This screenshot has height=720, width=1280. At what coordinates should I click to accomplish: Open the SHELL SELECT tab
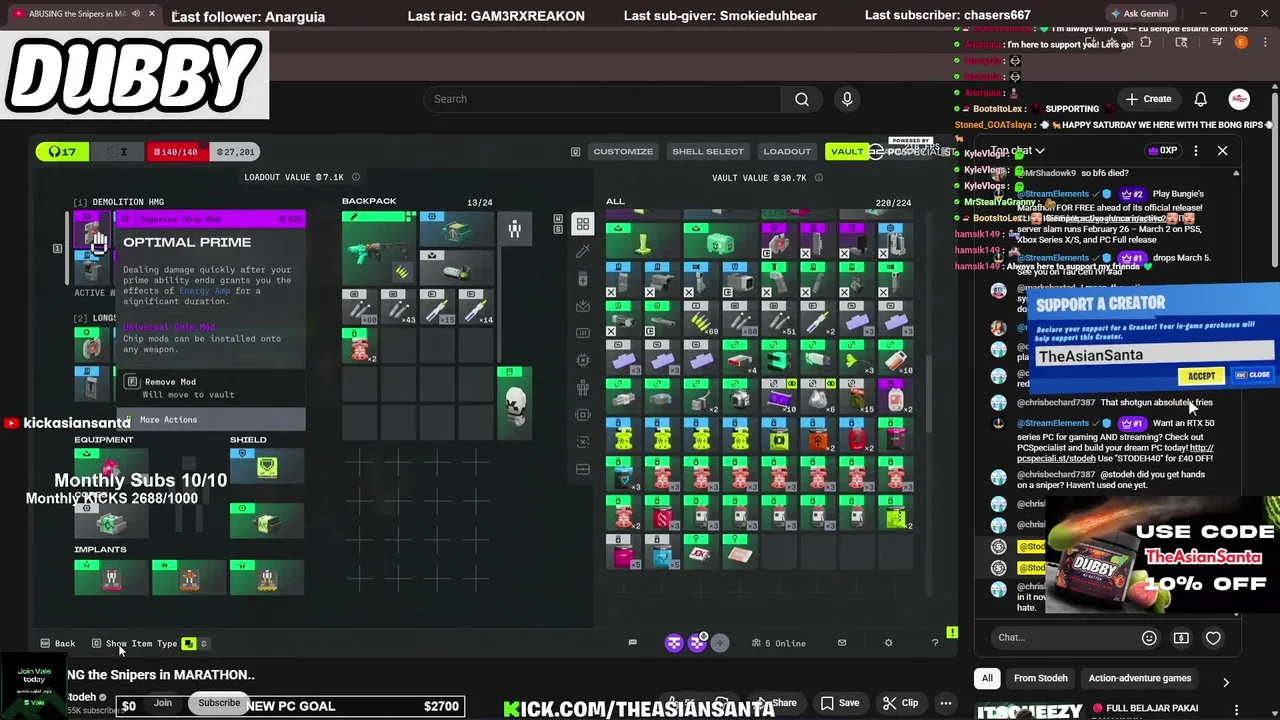[x=707, y=151]
